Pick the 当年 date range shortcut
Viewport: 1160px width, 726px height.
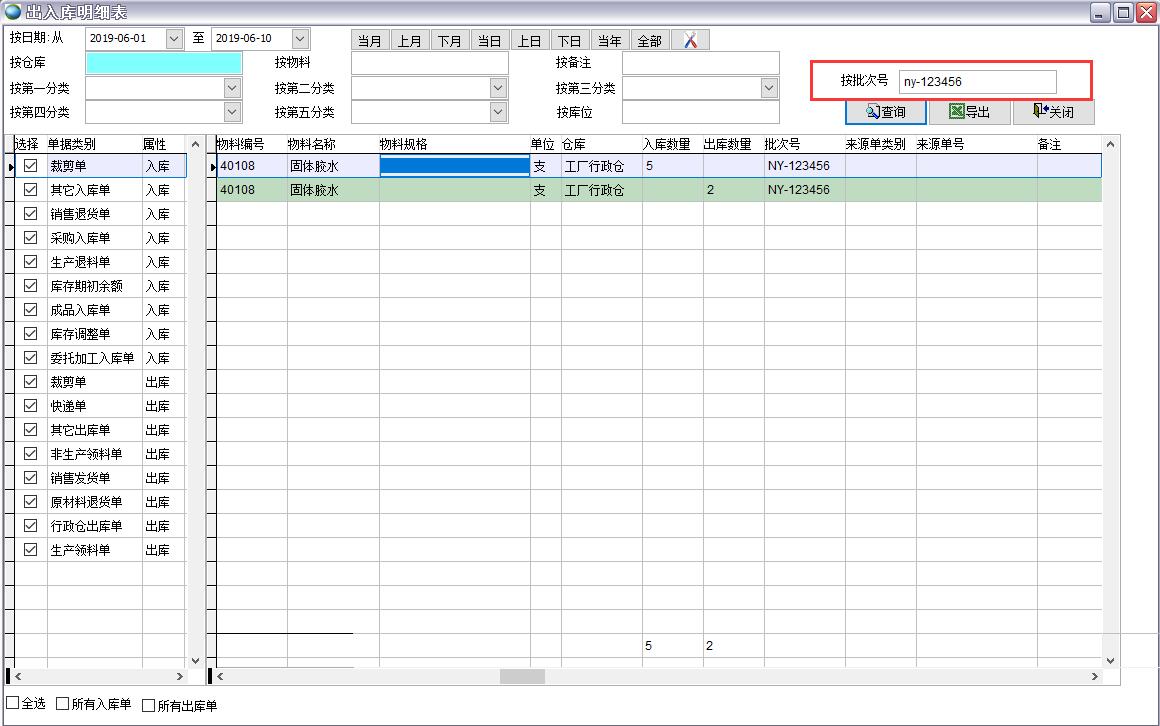609,41
